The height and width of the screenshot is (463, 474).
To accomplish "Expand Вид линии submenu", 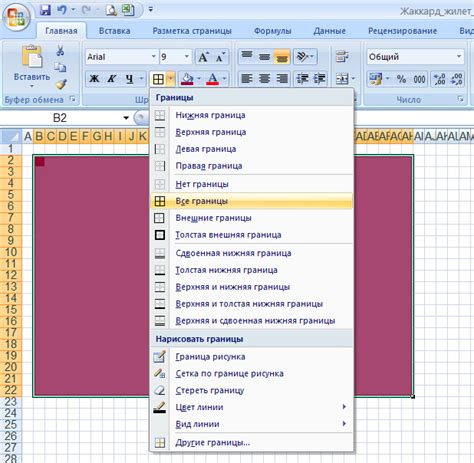I will [344, 424].
